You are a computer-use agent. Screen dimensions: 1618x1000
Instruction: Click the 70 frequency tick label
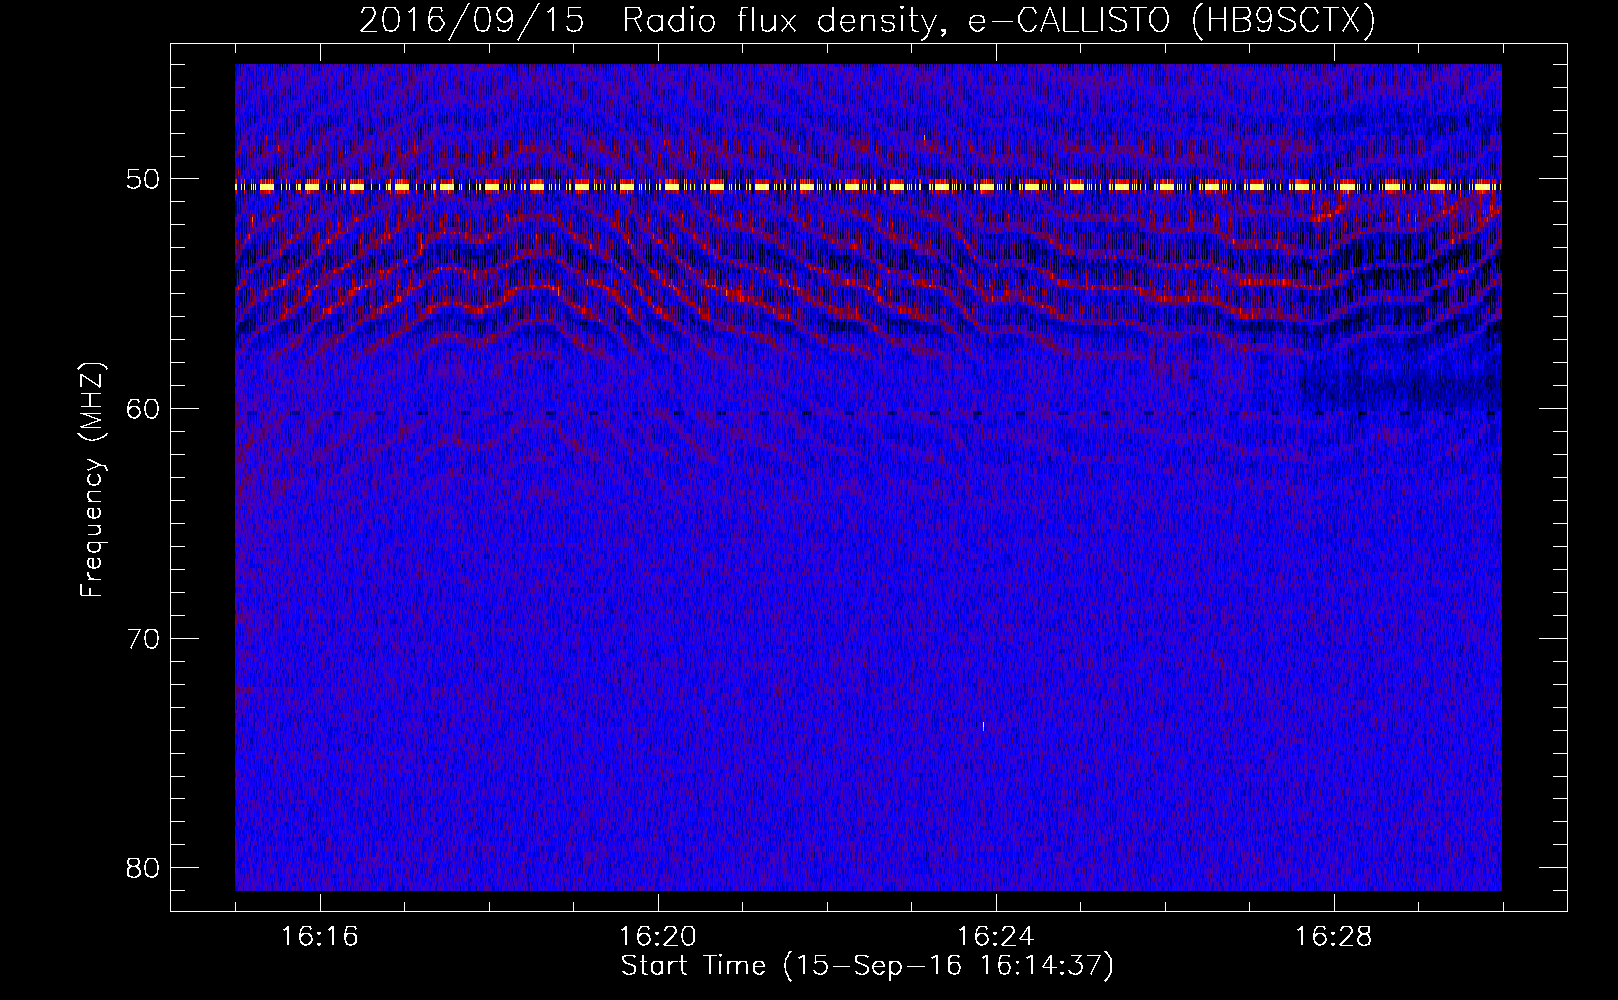(x=143, y=638)
